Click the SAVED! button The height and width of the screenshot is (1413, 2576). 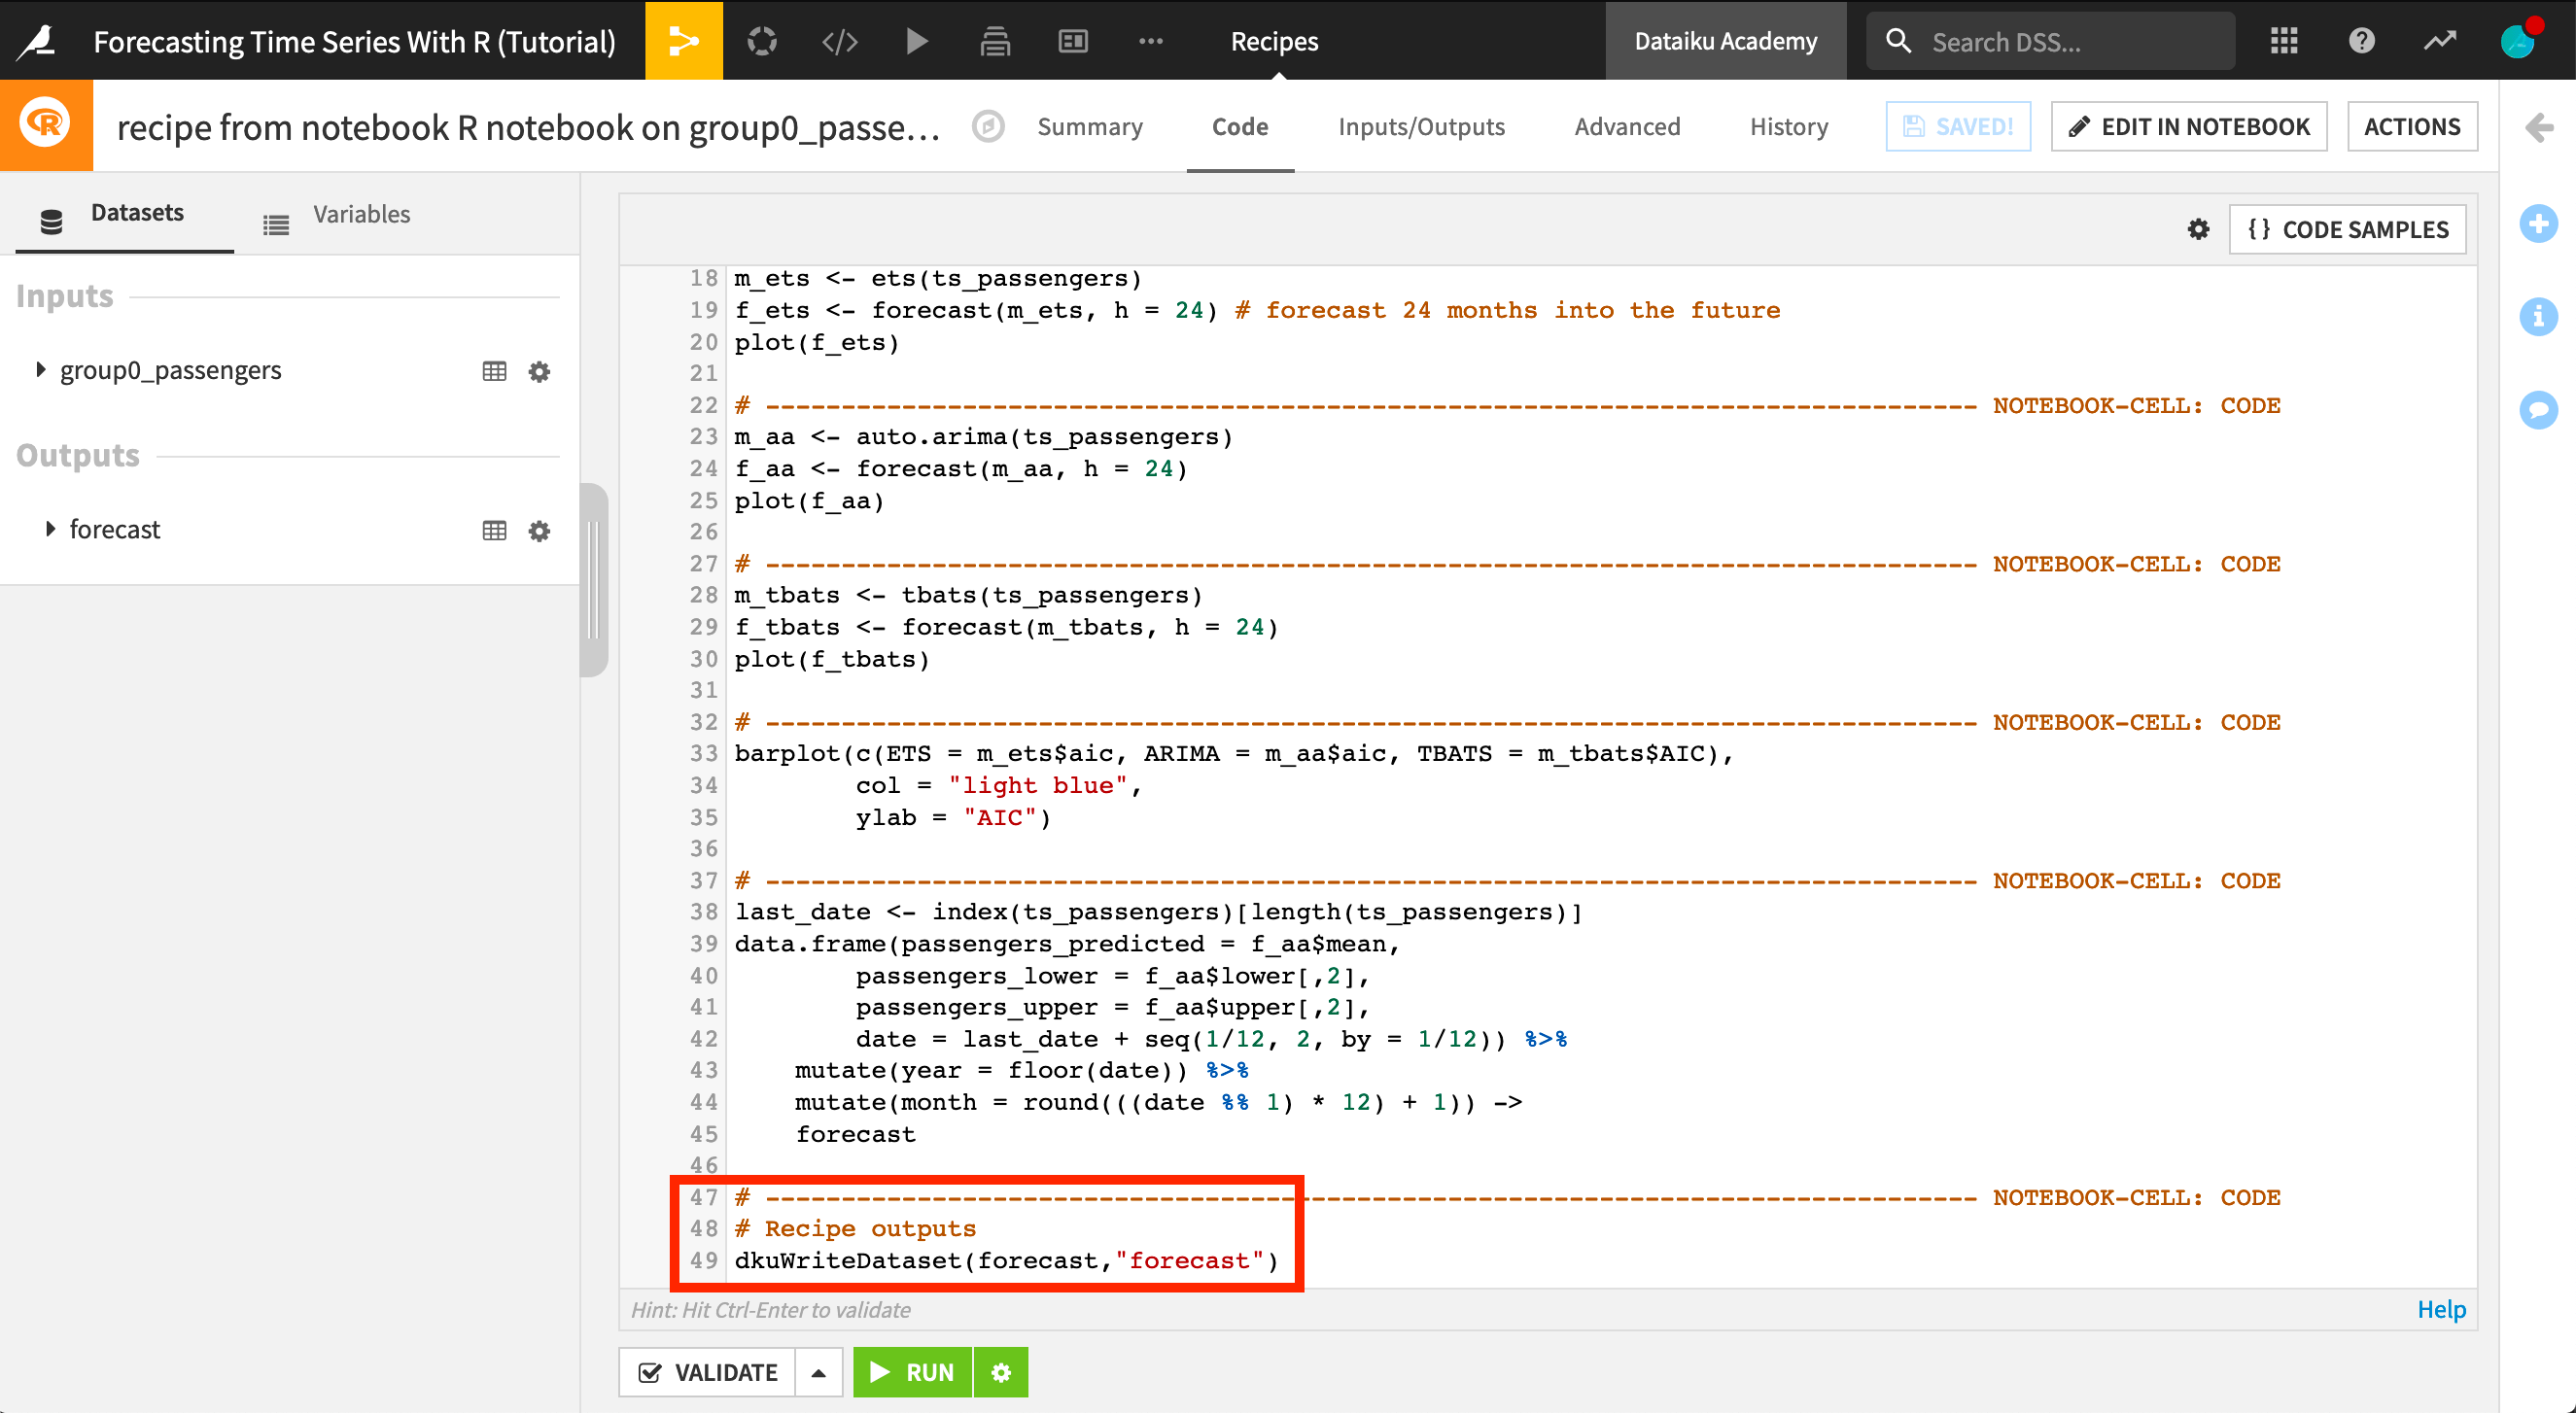coord(1958,126)
